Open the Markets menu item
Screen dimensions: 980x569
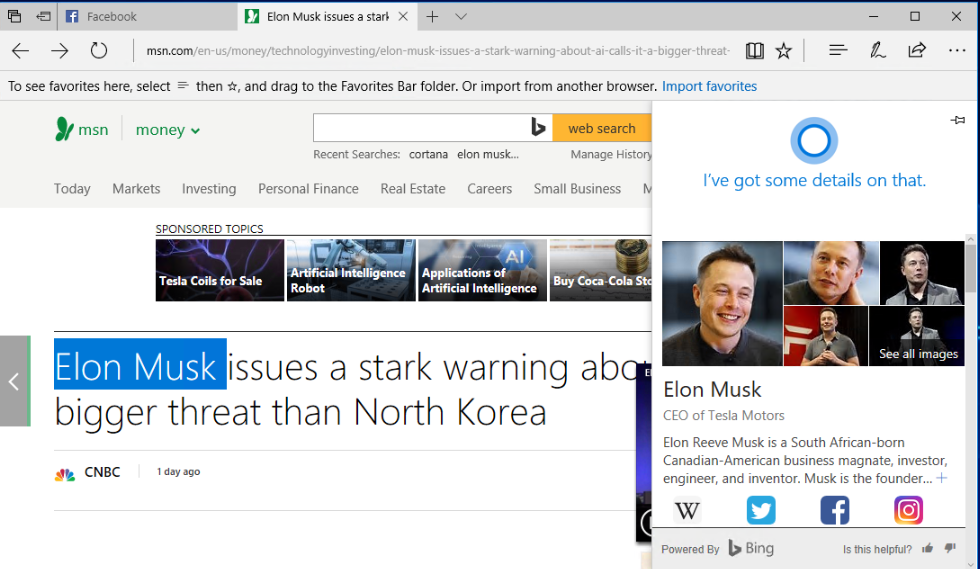(x=136, y=189)
